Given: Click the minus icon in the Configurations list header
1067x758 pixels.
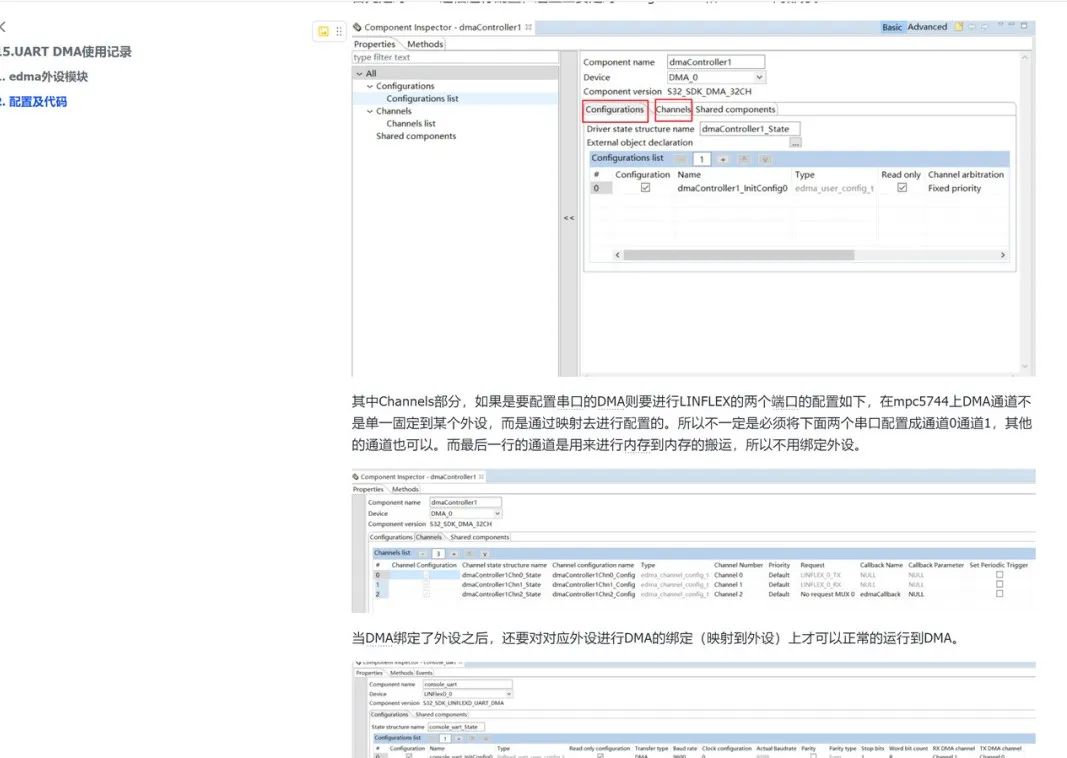Looking at the screenshot, I should [680, 159].
